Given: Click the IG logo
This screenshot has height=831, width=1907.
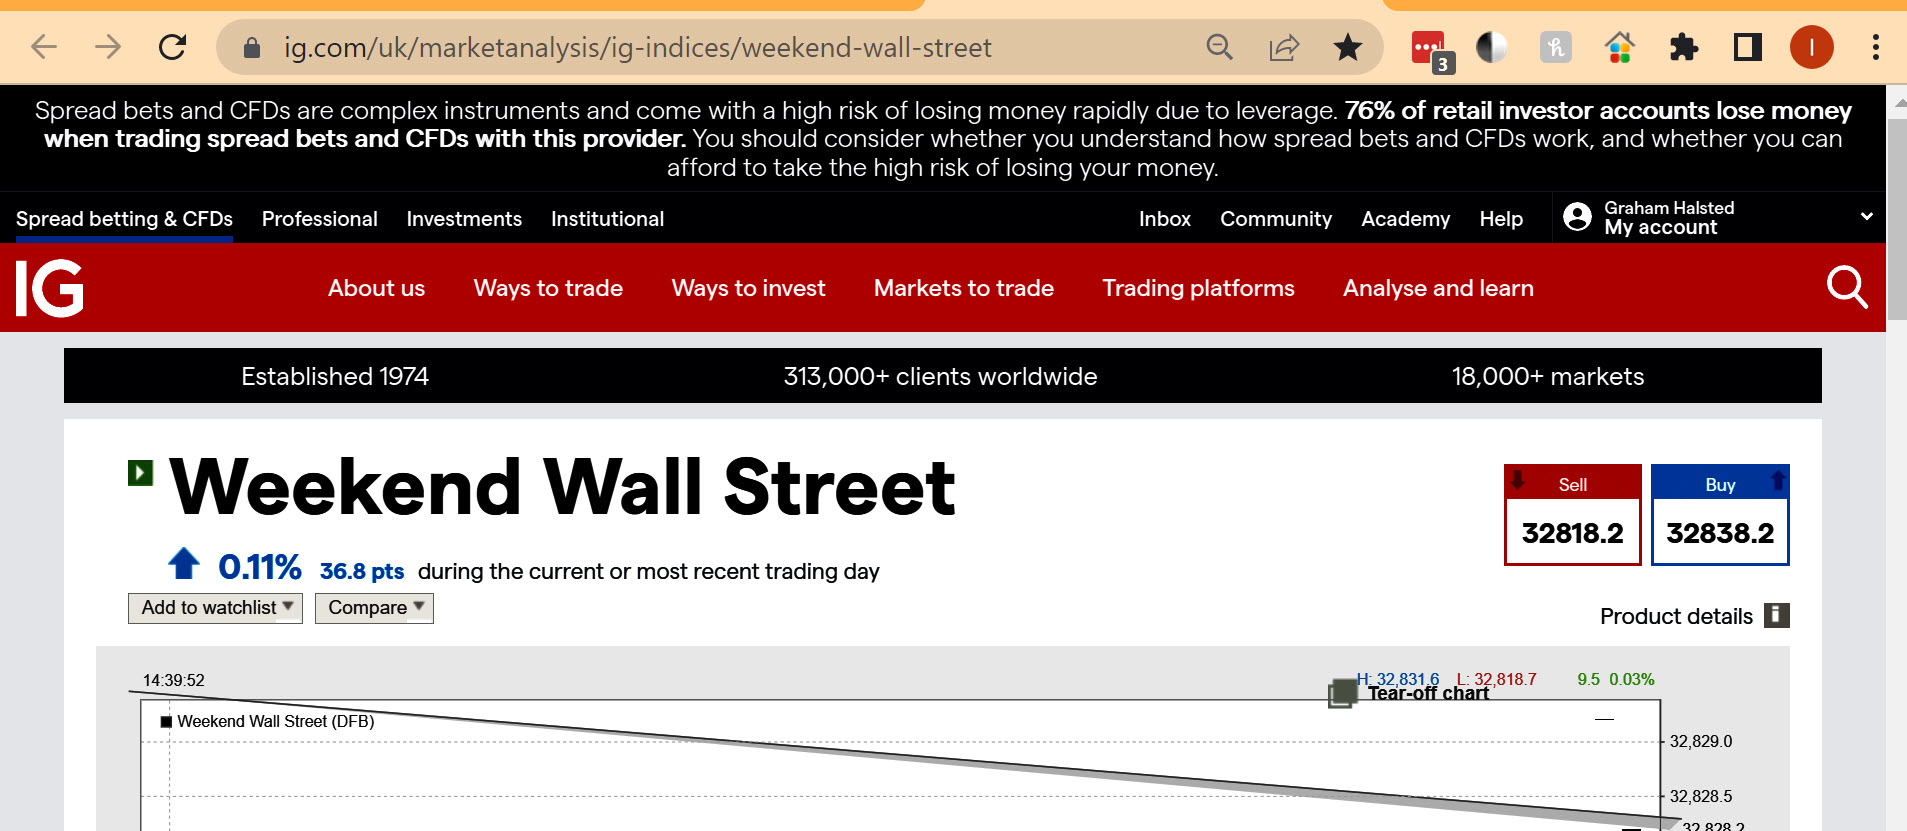Looking at the screenshot, I should pyautogui.click(x=49, y=288).
